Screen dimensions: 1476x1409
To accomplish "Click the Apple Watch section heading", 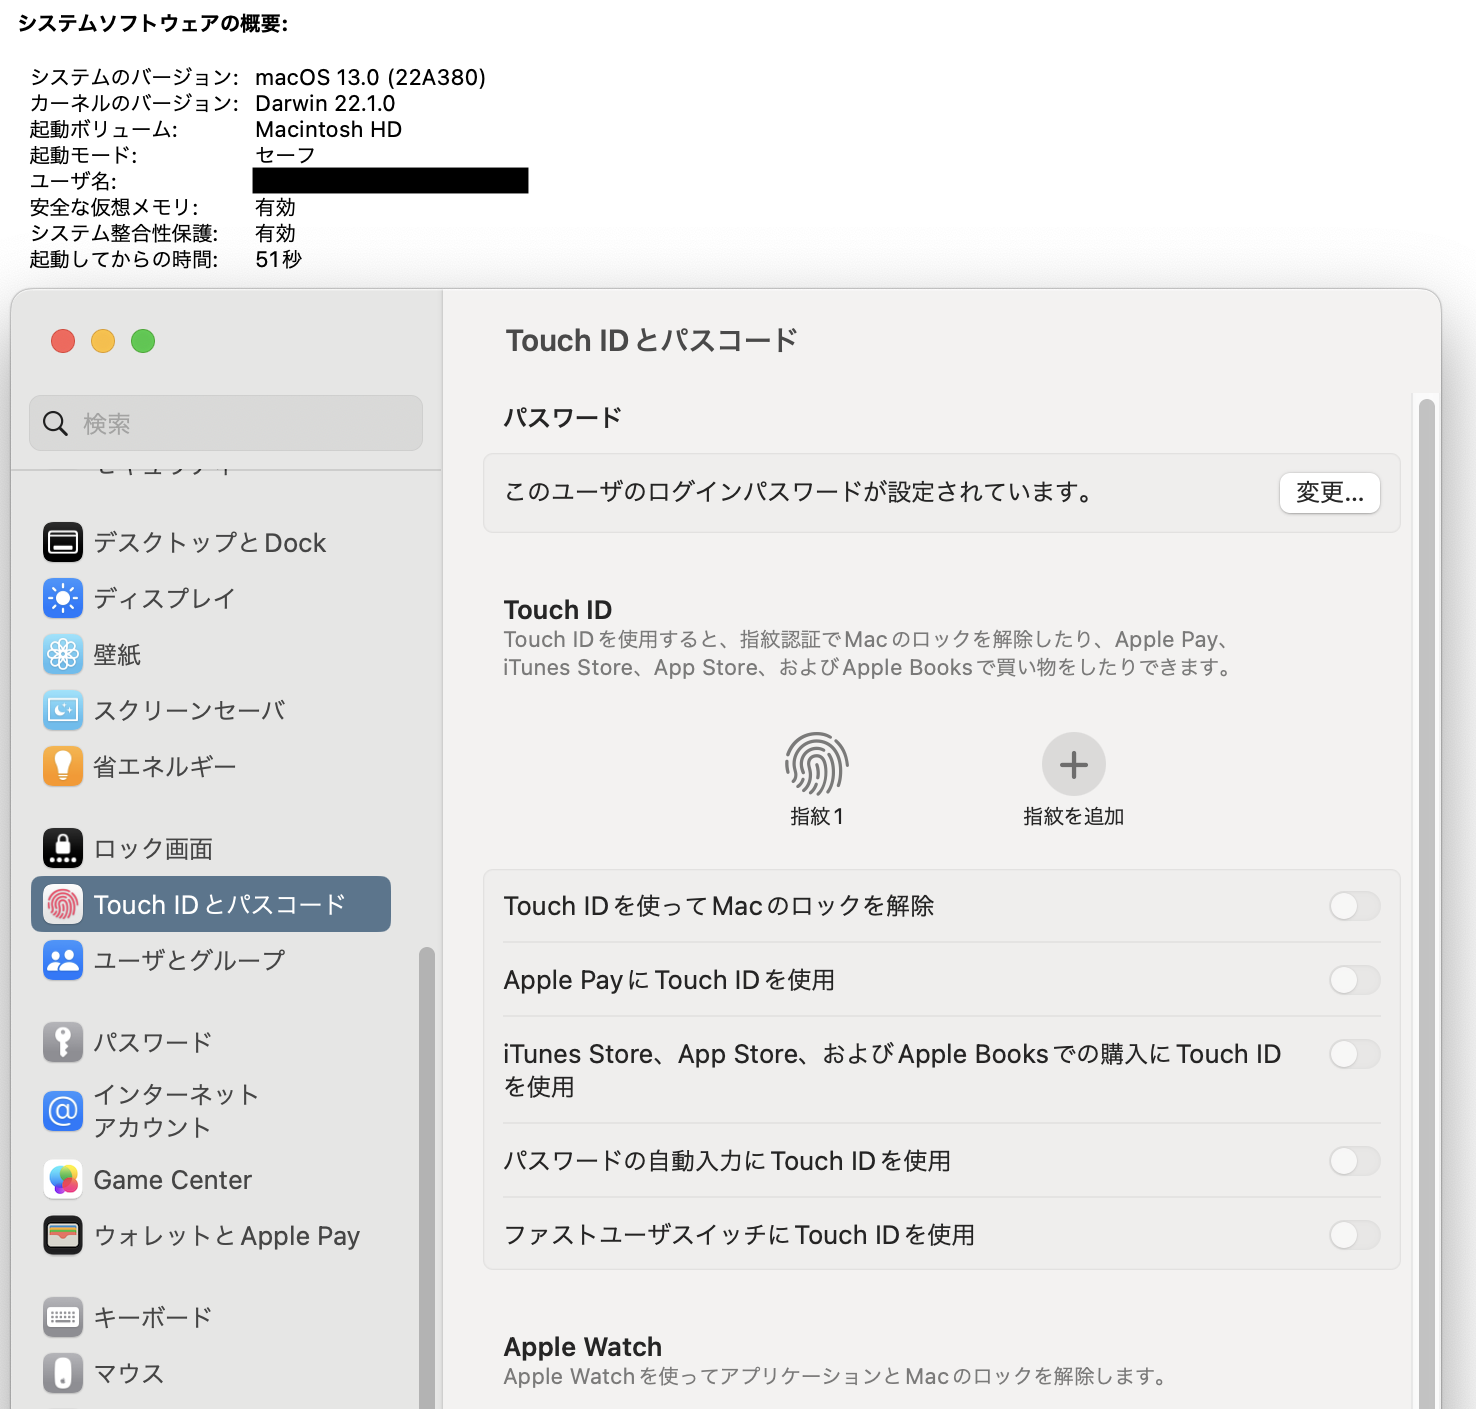I will (x=583, y=1347).
